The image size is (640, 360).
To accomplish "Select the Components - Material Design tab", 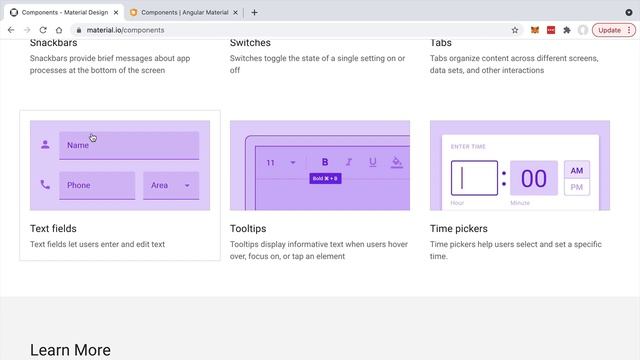I will (x=64, y=13).
